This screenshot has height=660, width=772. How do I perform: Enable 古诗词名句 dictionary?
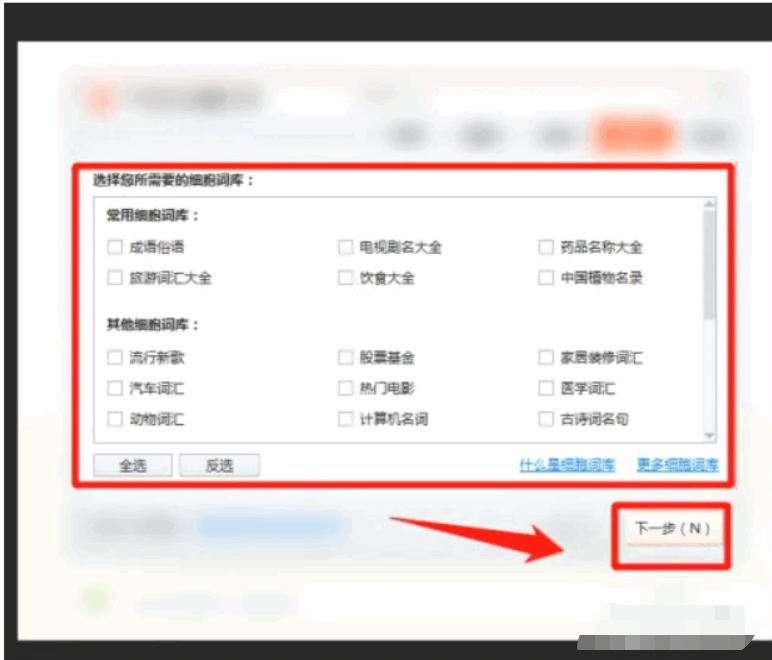(546, 419)
